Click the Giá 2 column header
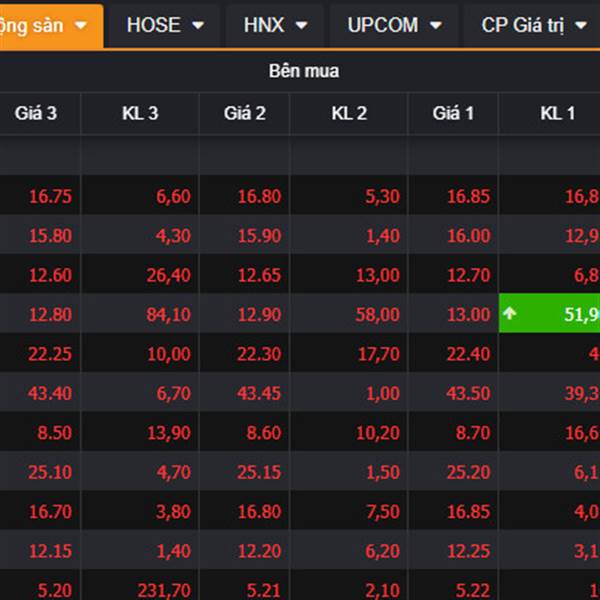This screenshot has width=600, height=600. (x=245, y=114)
